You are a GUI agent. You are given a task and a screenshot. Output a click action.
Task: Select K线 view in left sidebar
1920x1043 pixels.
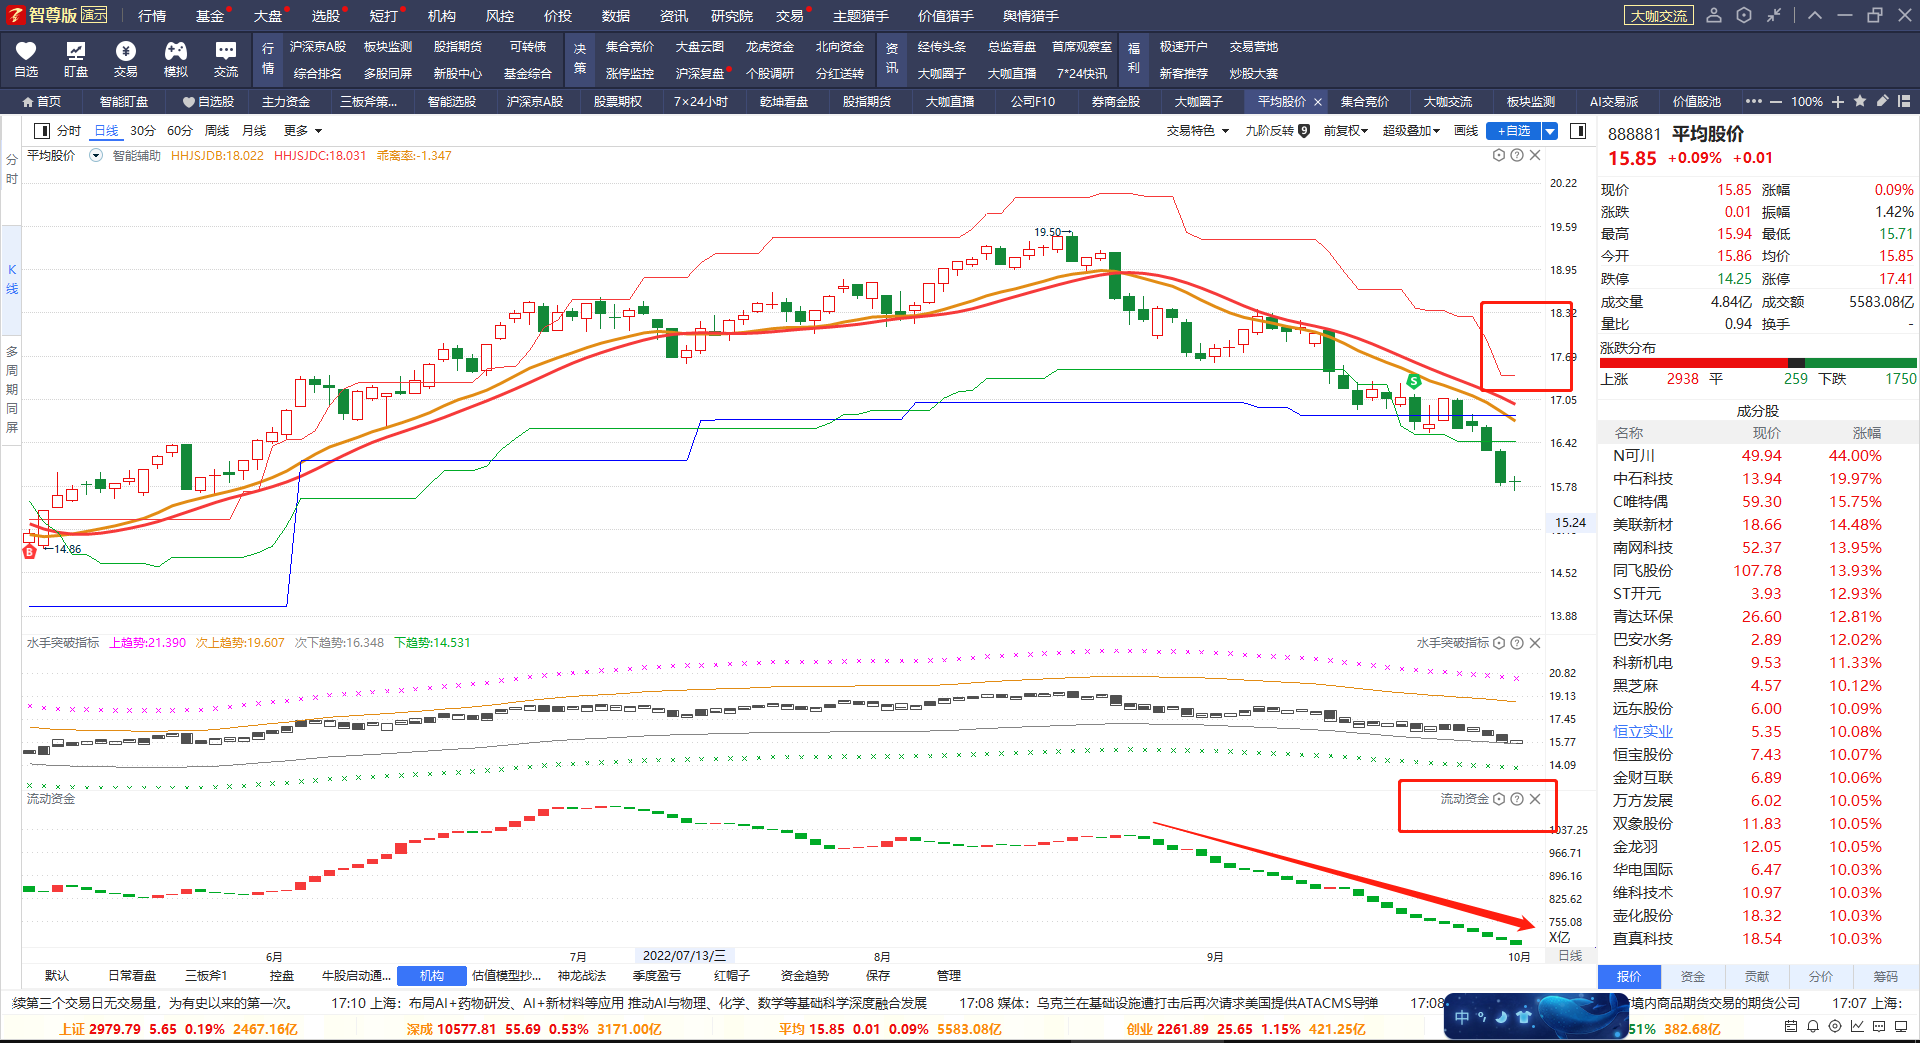12,279
